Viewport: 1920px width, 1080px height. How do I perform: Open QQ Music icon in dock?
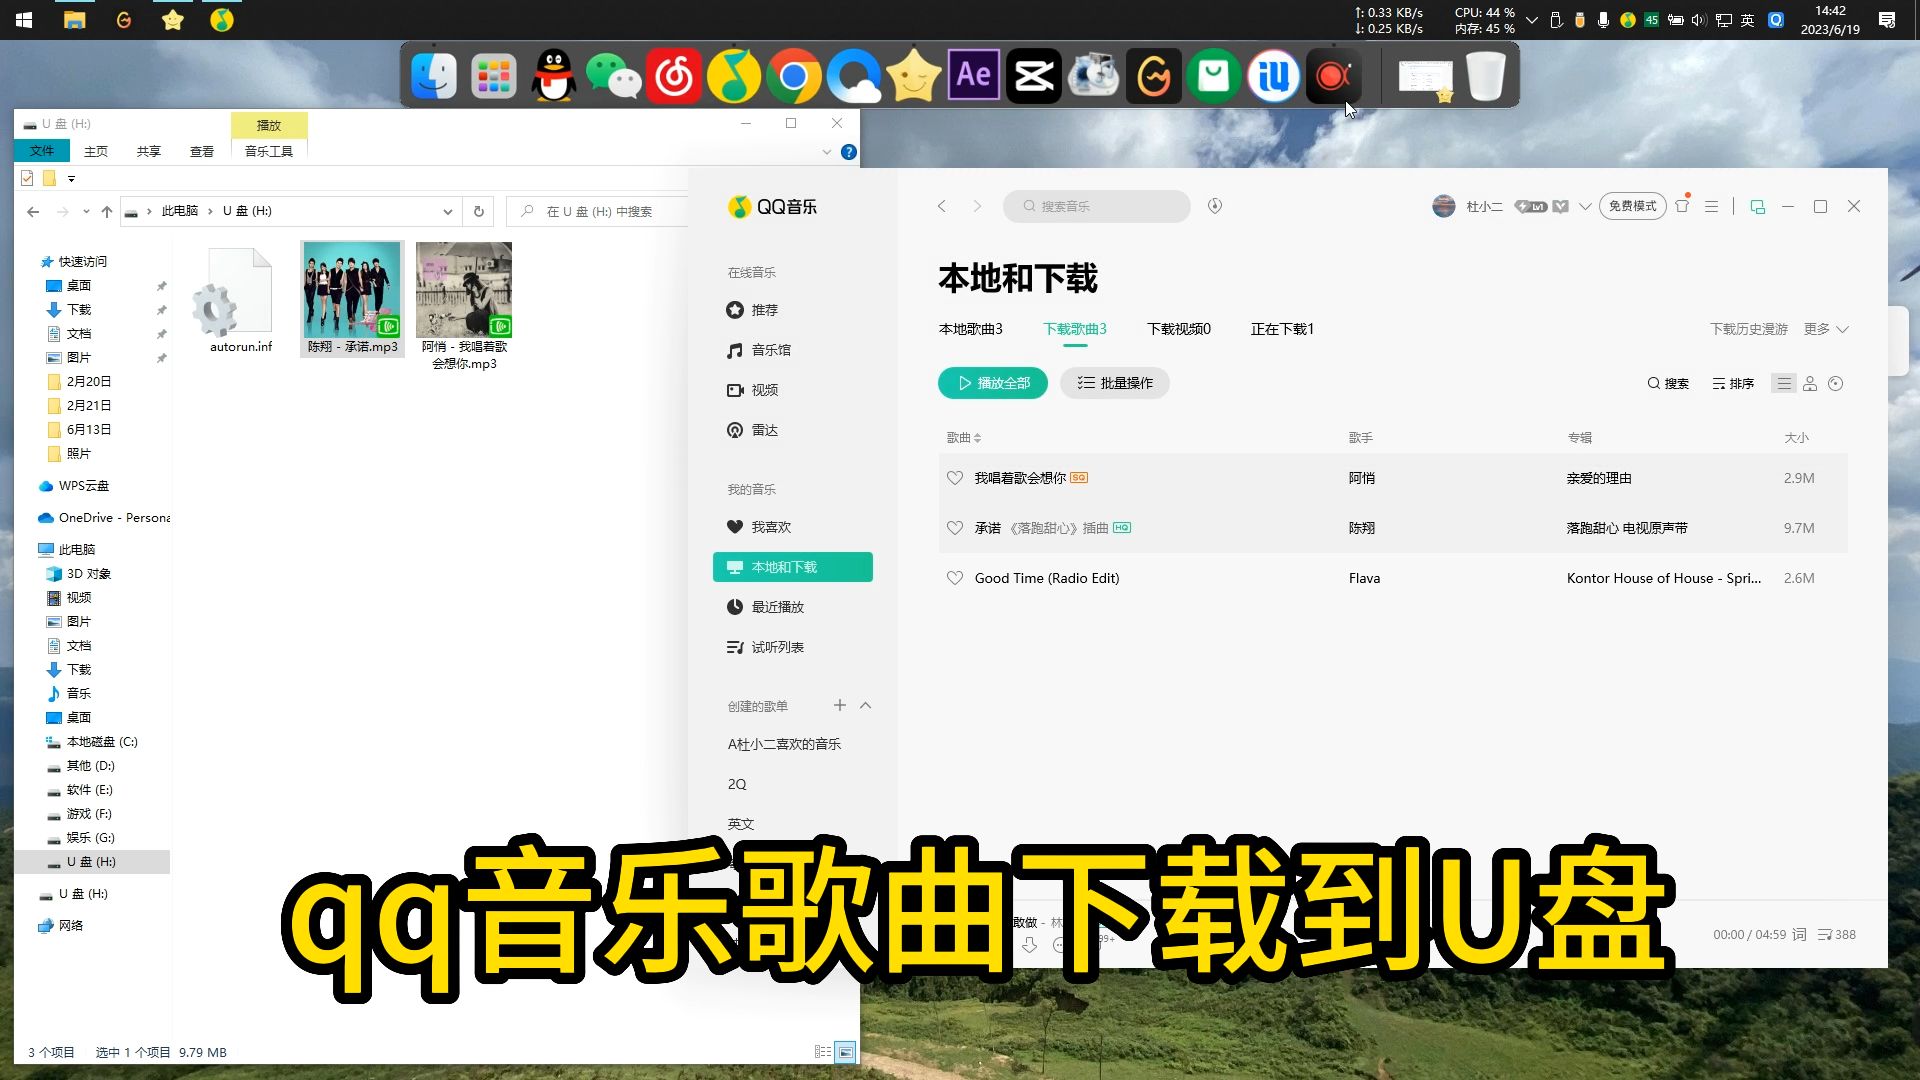pyautogui.click(x=734, y=76)
